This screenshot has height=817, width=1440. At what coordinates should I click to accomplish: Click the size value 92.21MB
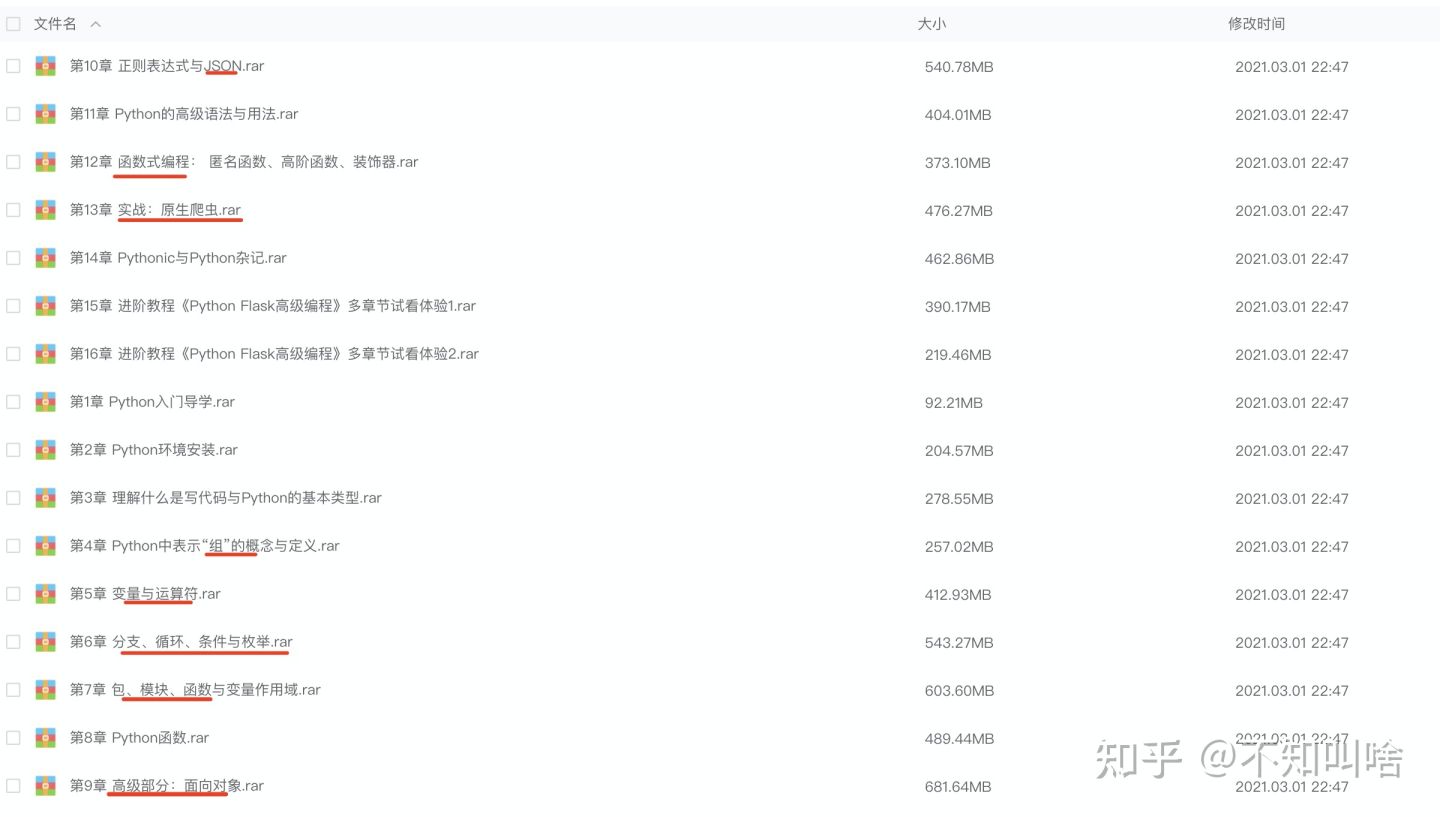[x=954, y=403]
